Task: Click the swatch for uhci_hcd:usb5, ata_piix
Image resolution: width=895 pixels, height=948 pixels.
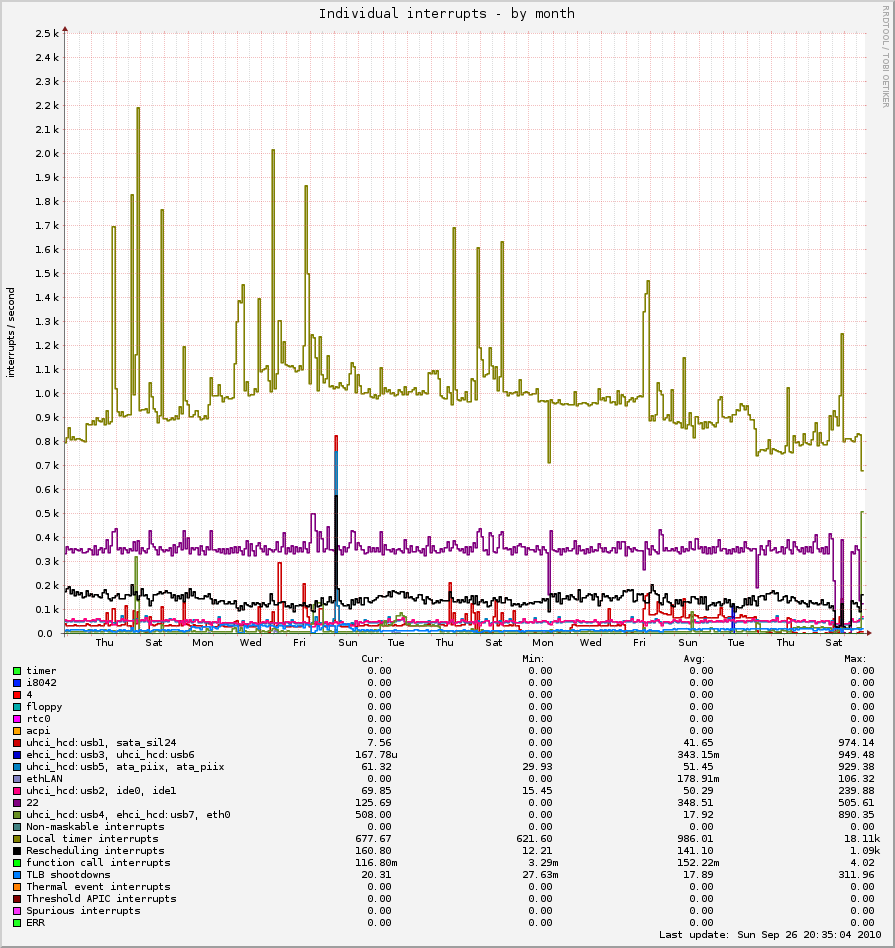Action: (x=17, y=767)
